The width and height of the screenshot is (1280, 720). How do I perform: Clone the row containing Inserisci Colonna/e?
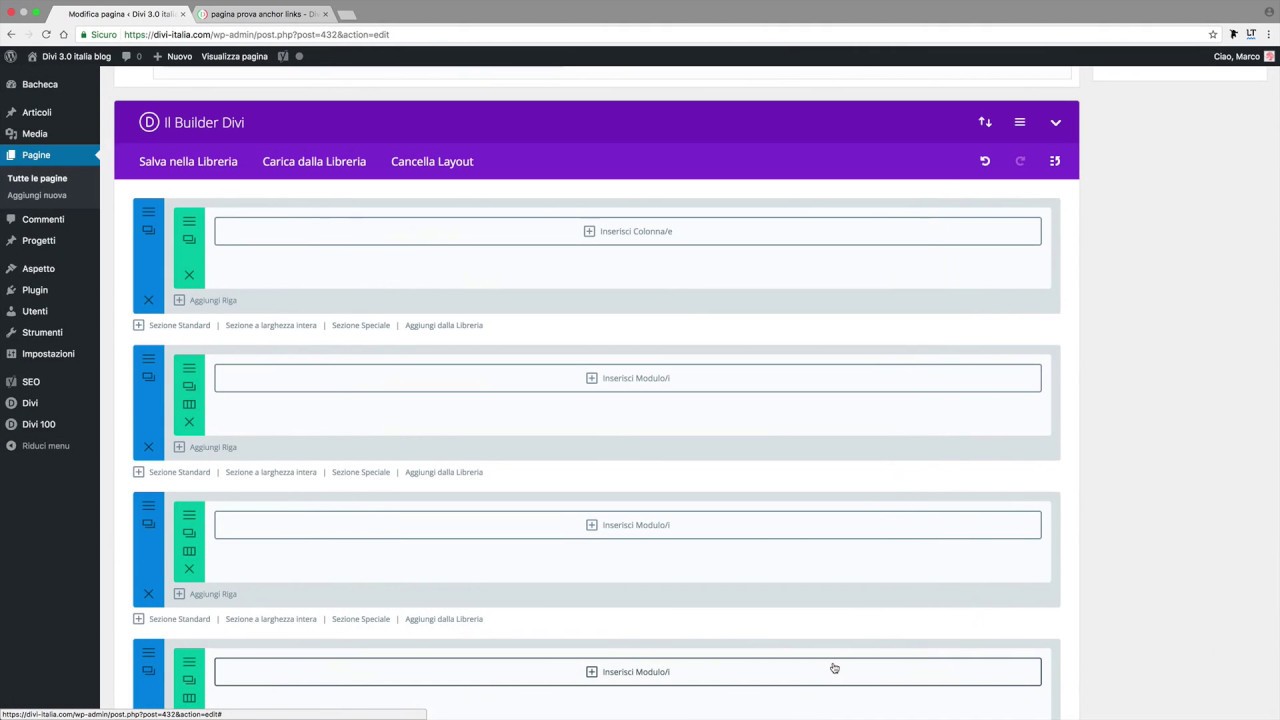189,239
